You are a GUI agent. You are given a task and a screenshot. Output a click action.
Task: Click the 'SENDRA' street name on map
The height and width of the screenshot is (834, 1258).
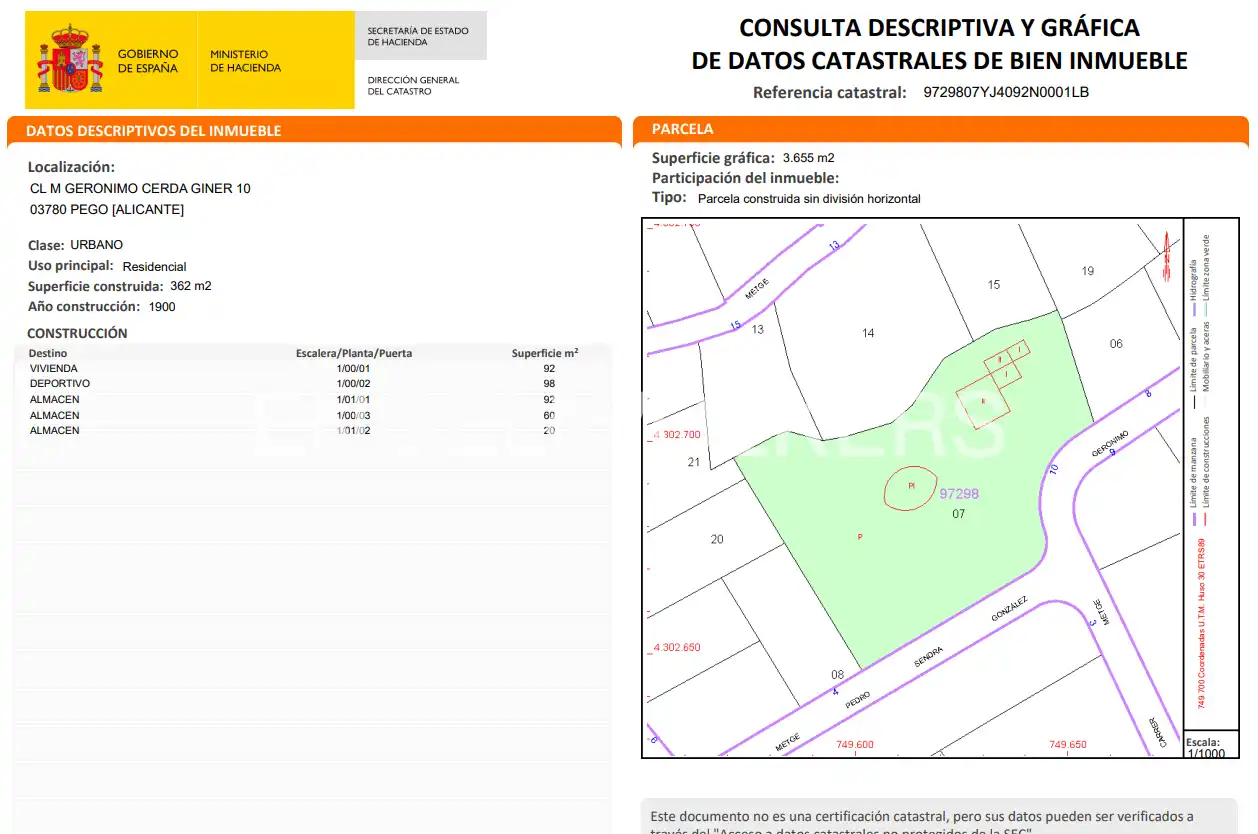[929, 657]
